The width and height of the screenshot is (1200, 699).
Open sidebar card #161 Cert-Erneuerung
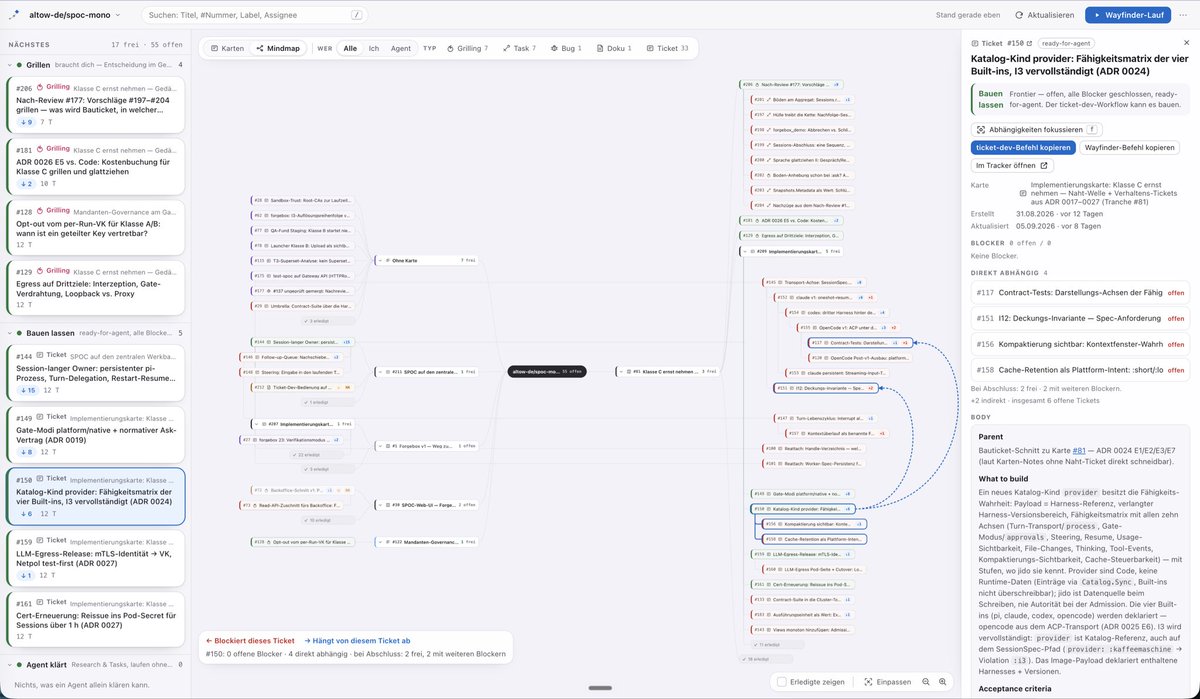click(x=94, y=619)
